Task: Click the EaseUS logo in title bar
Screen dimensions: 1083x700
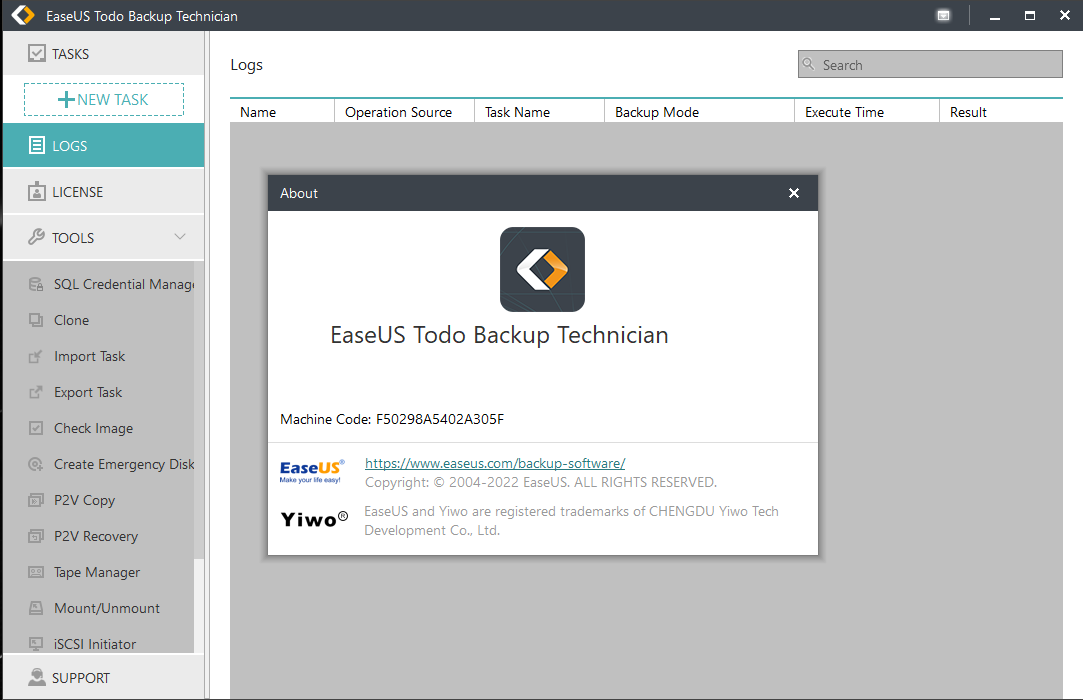Action: tap(23, 15)
